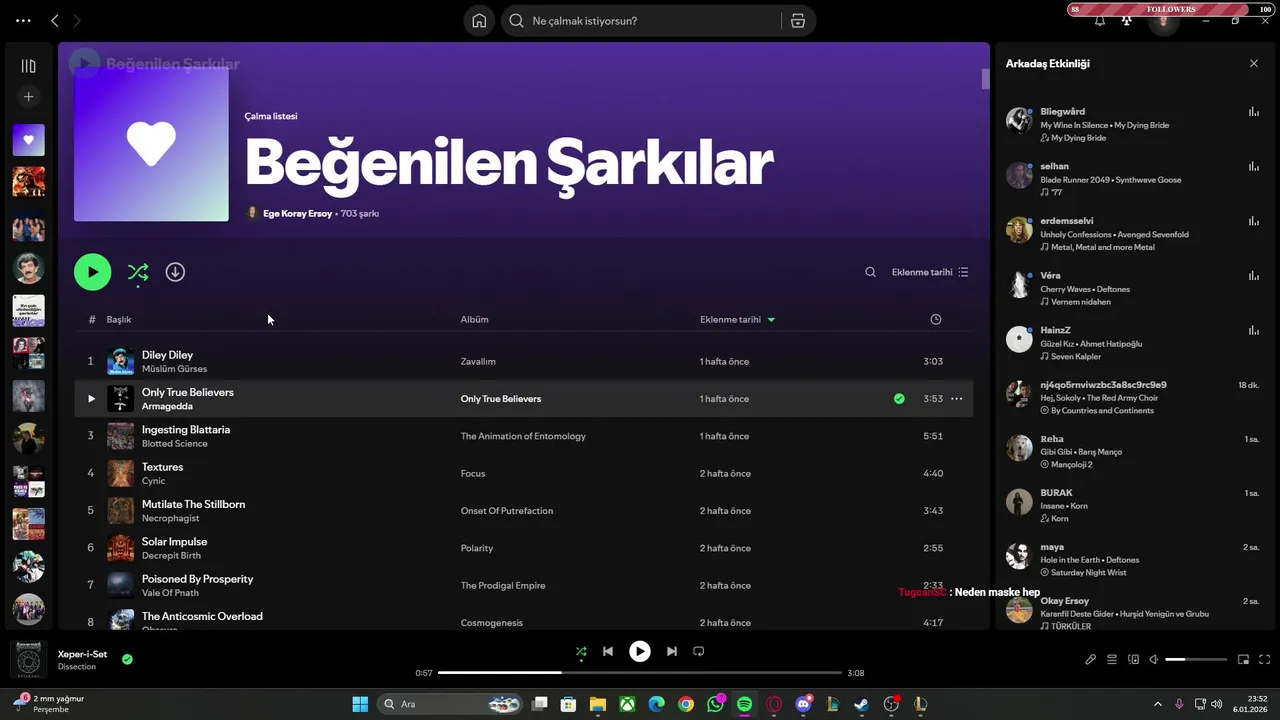Play the Only True Believers row

[x=91, y=399]
